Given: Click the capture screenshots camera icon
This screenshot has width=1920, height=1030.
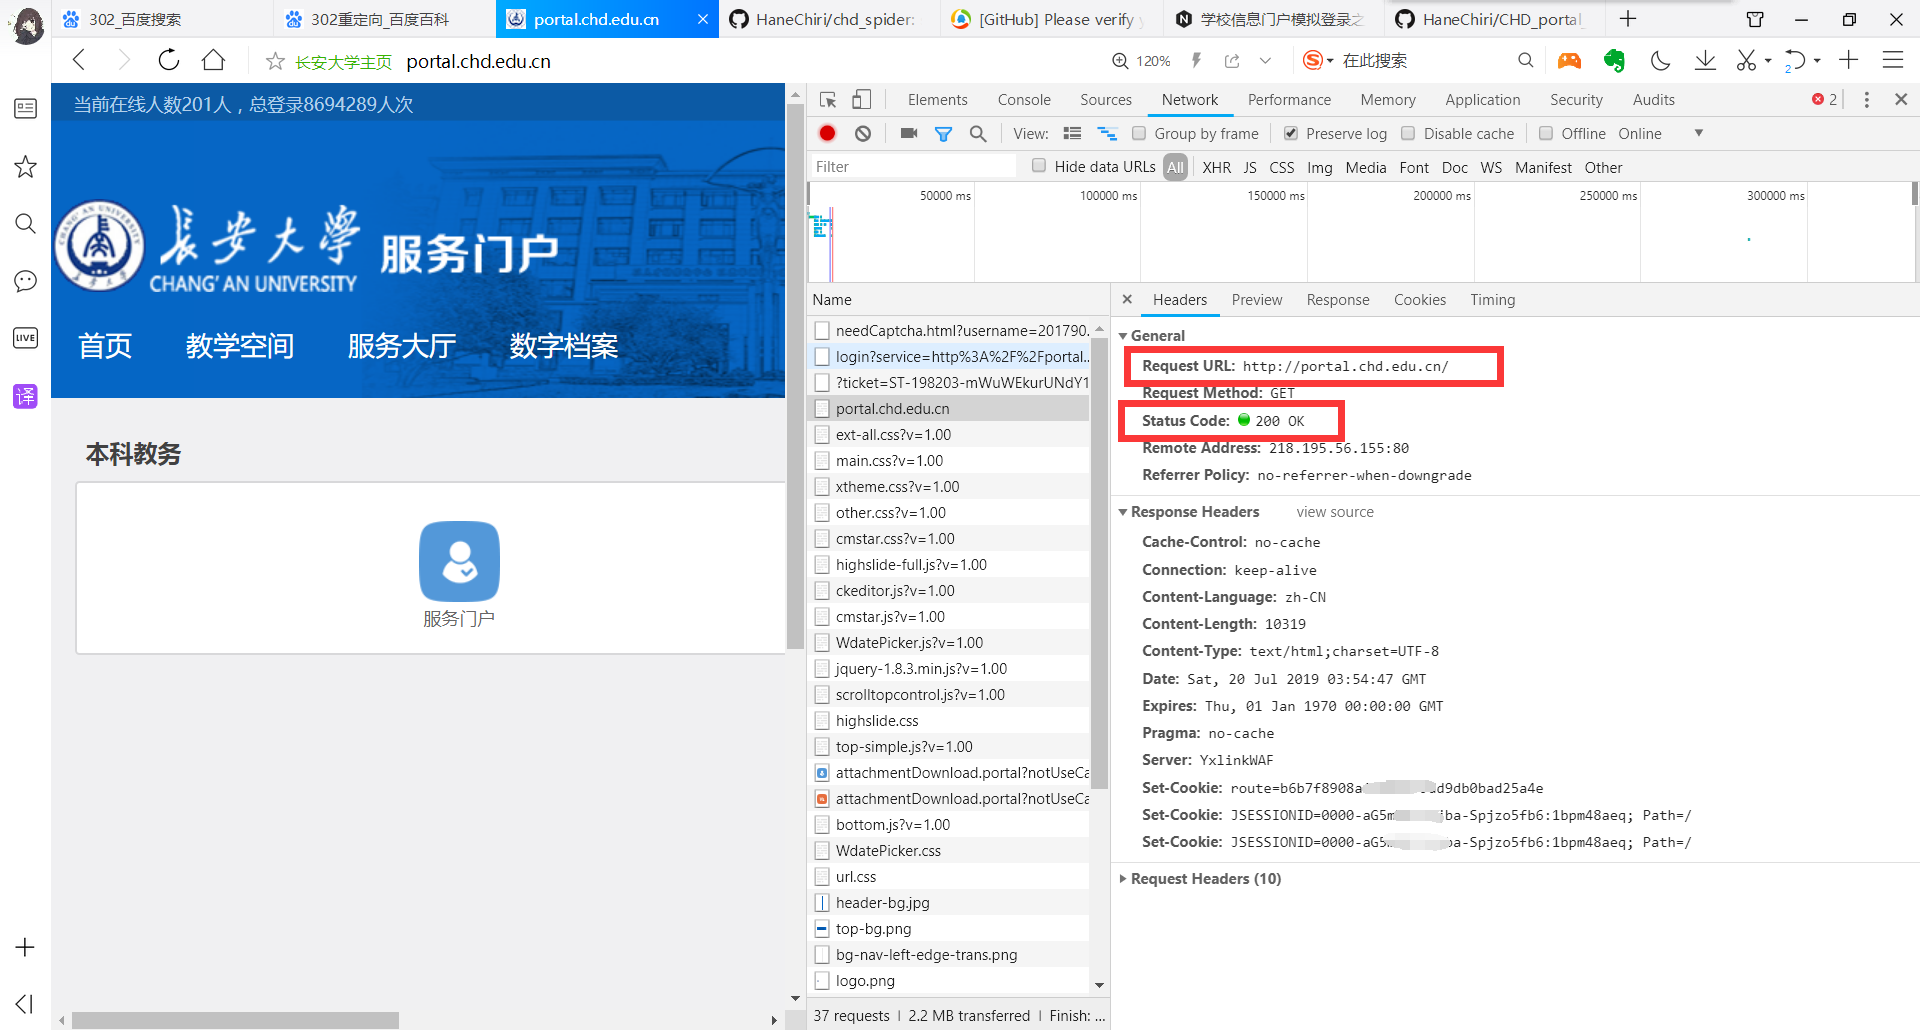Looking at the screenshot, I should 909,133.
